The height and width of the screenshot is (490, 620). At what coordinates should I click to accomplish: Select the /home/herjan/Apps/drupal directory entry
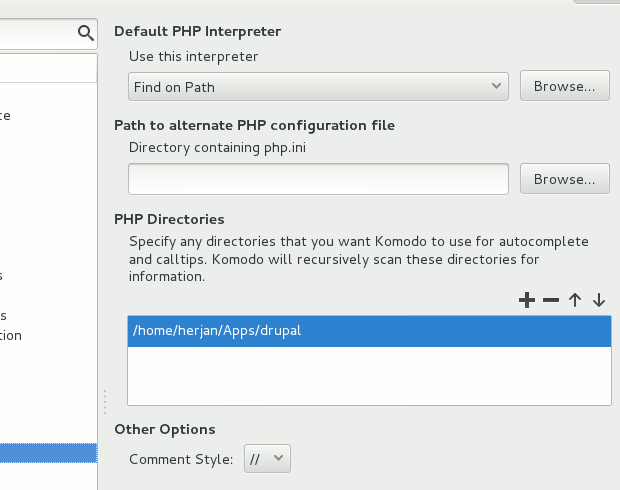tap(369, 331)
